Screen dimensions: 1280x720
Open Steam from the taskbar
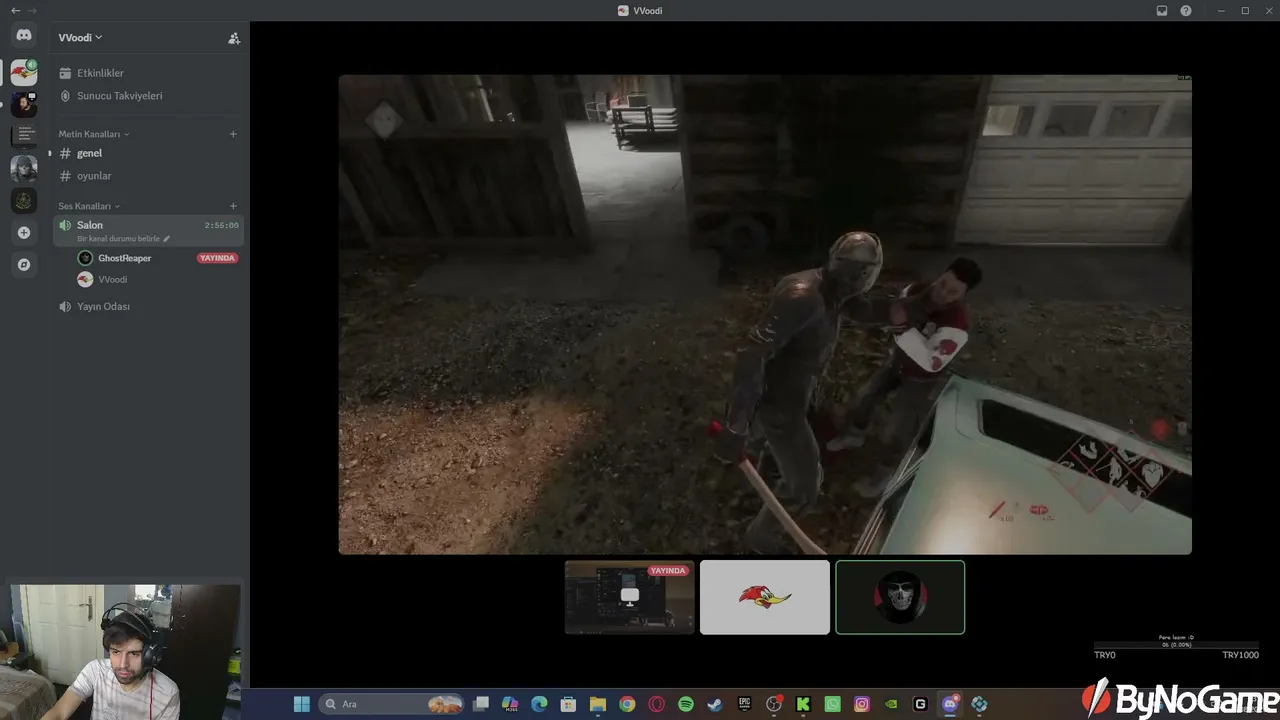tap(715, 704)
